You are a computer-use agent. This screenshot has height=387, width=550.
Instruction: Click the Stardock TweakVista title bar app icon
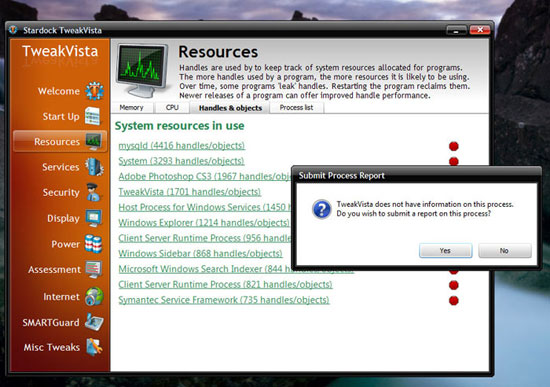[13, 30]
